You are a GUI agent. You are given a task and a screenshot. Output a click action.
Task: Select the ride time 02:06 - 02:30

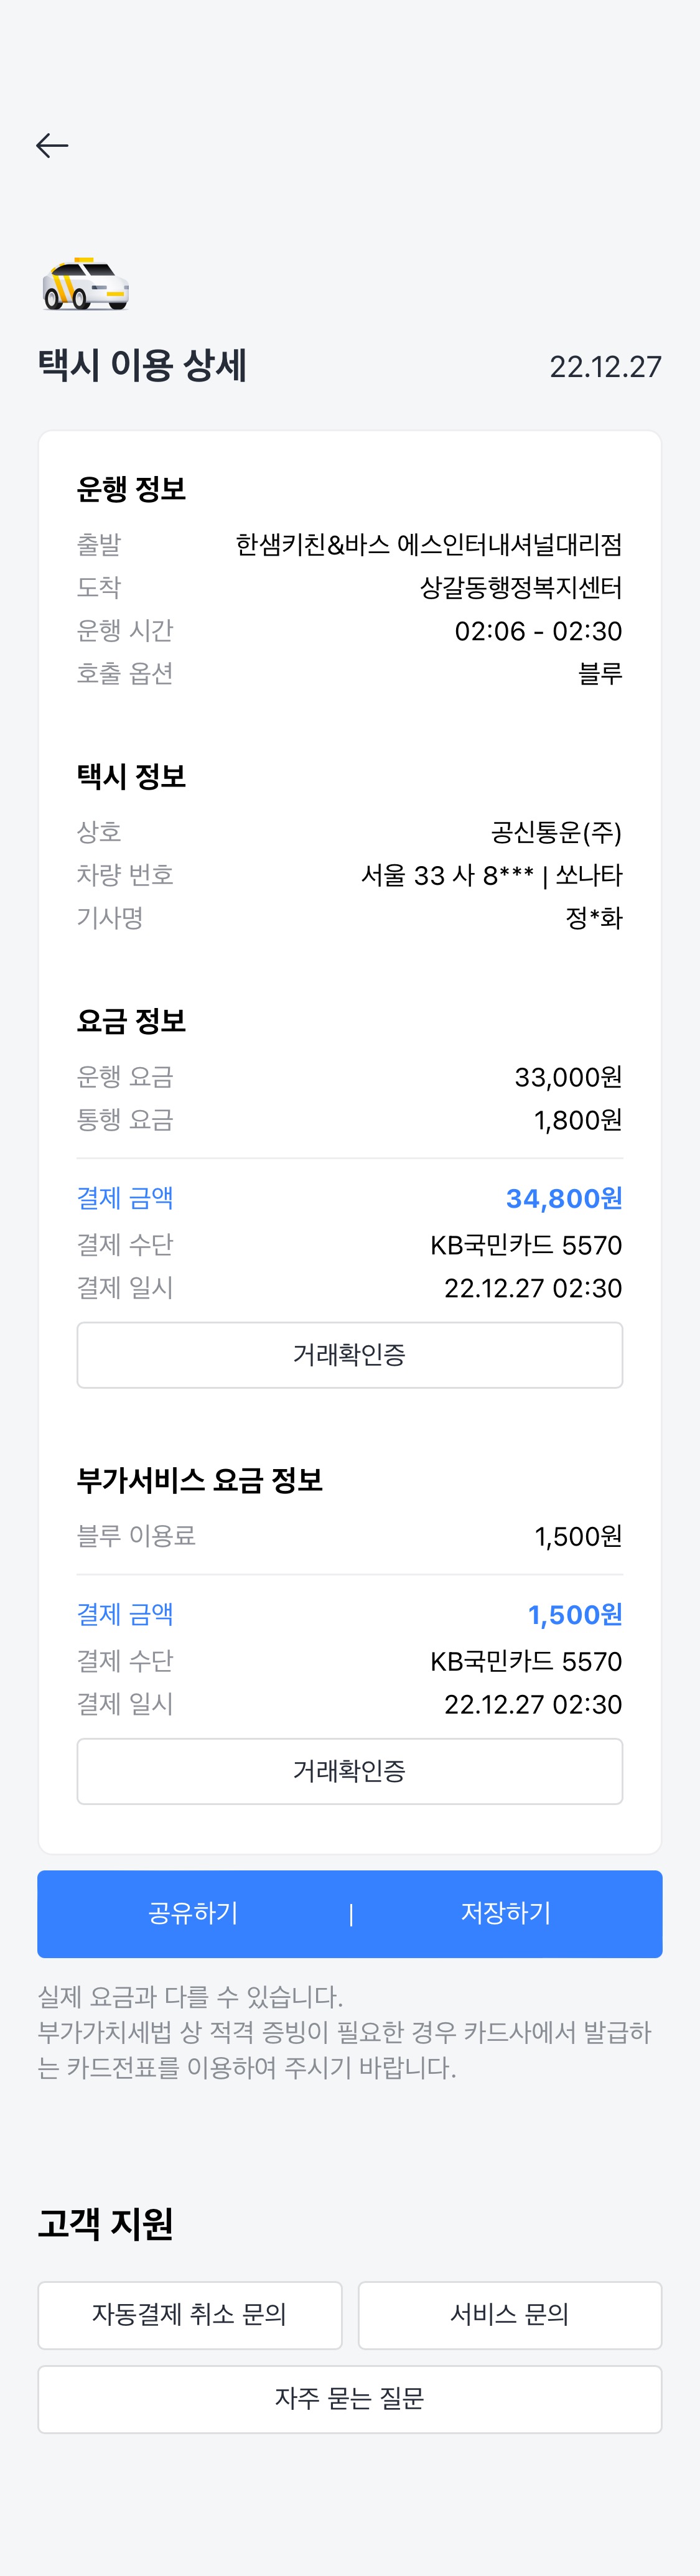pos(538,631)
